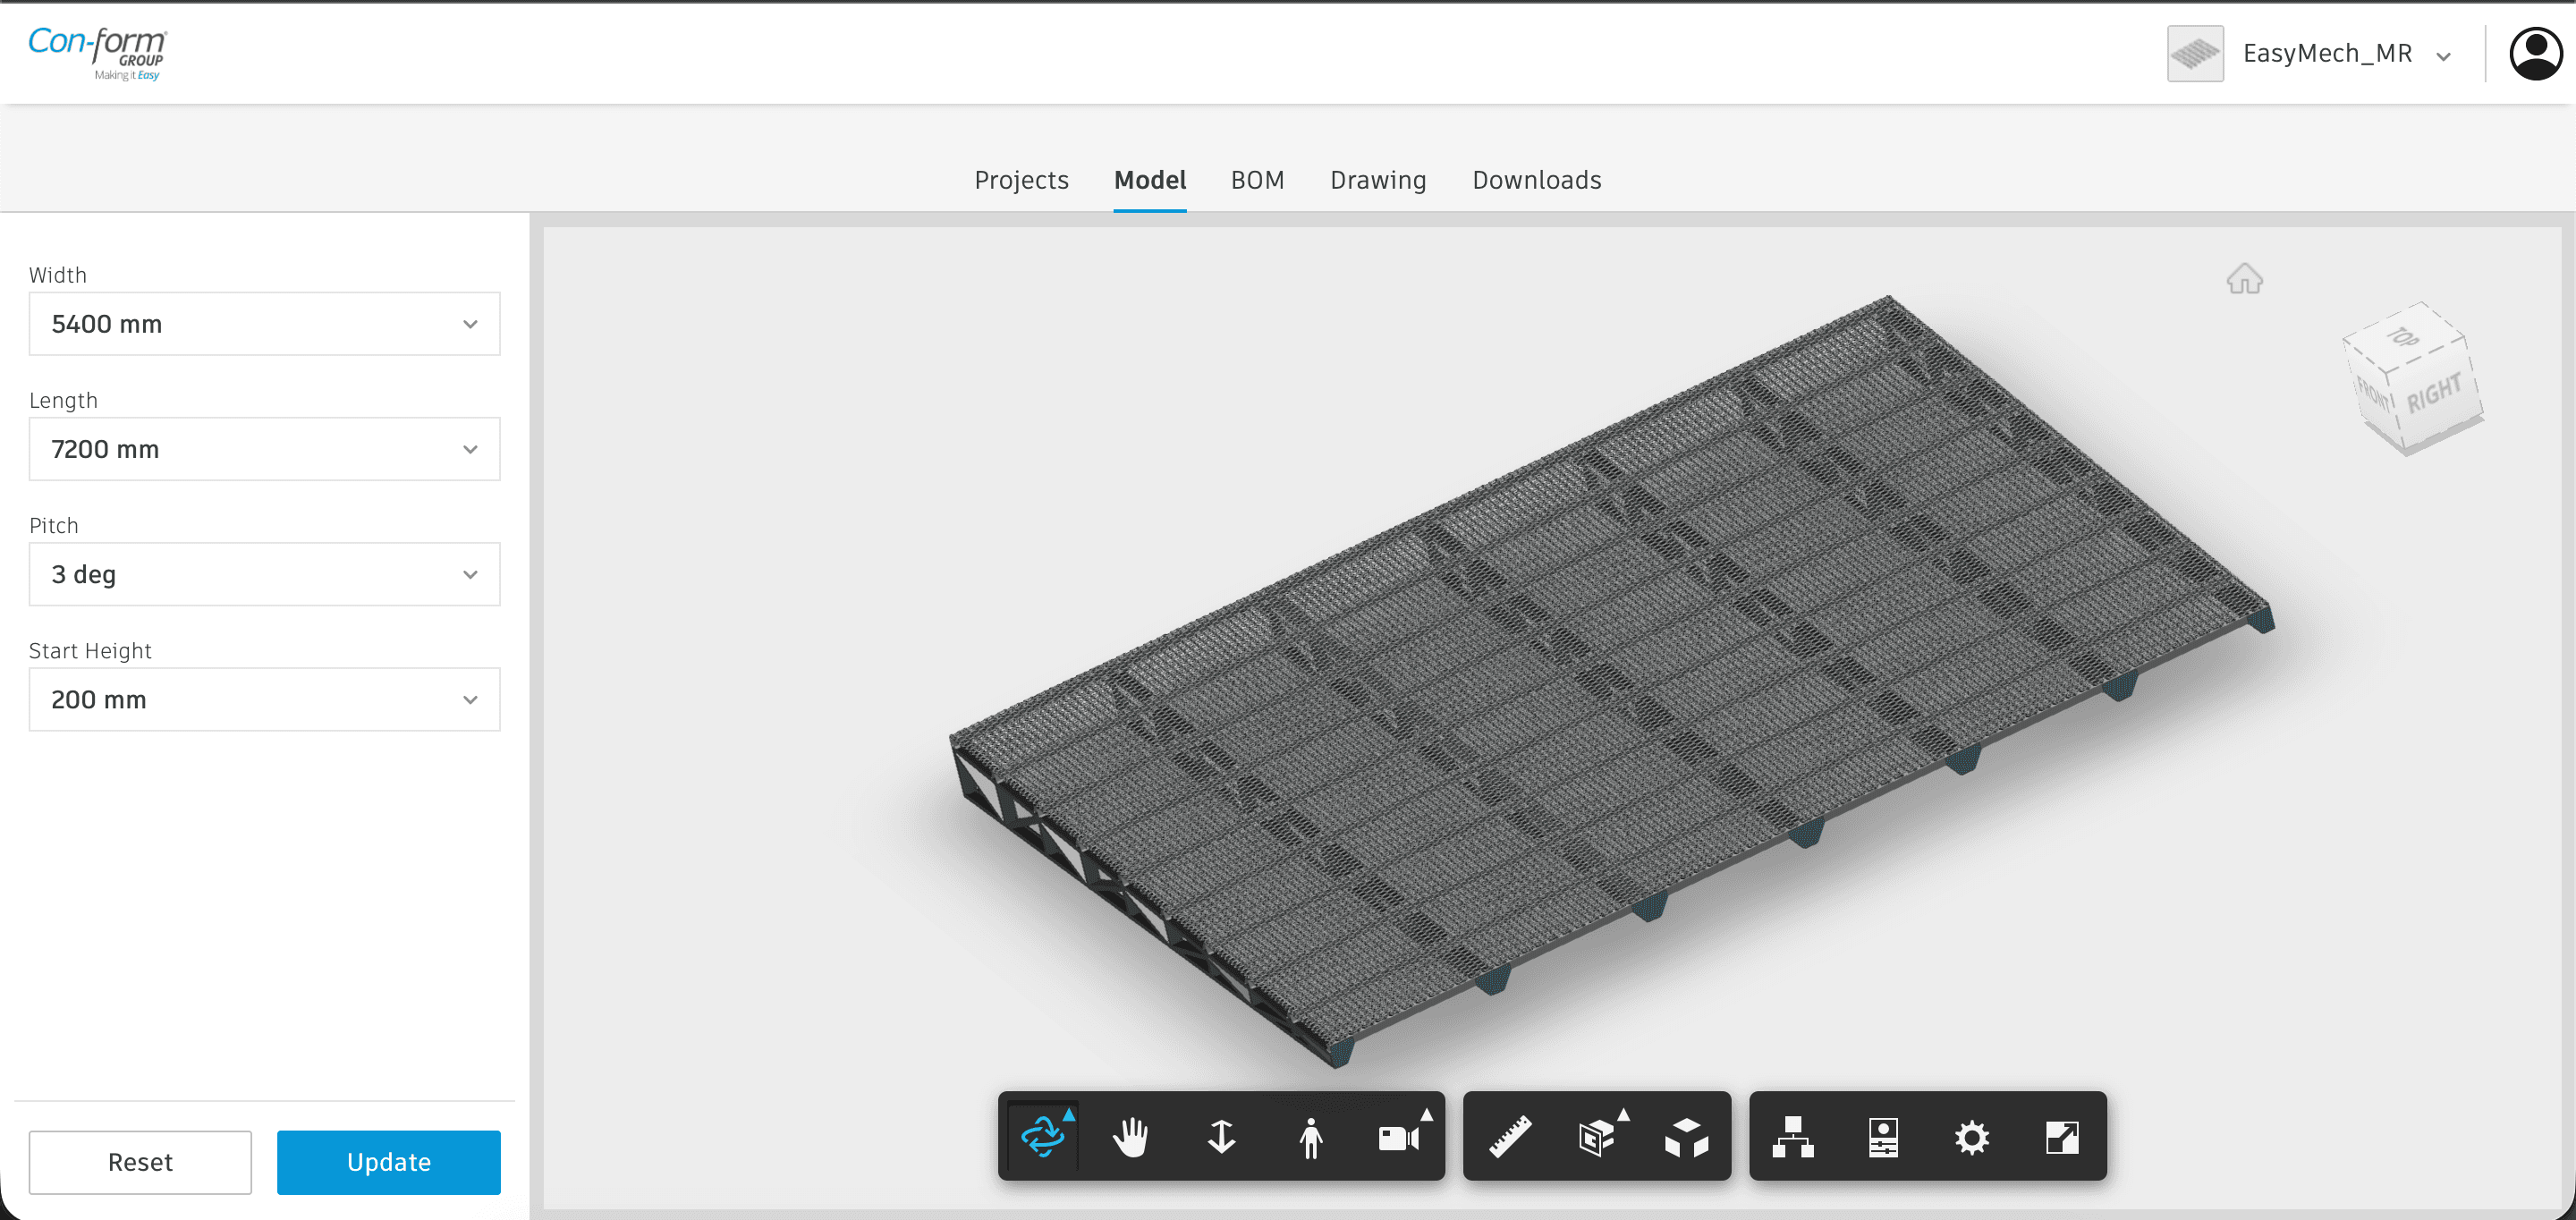Activate the Pan hand tool

coord(1131,1137)
